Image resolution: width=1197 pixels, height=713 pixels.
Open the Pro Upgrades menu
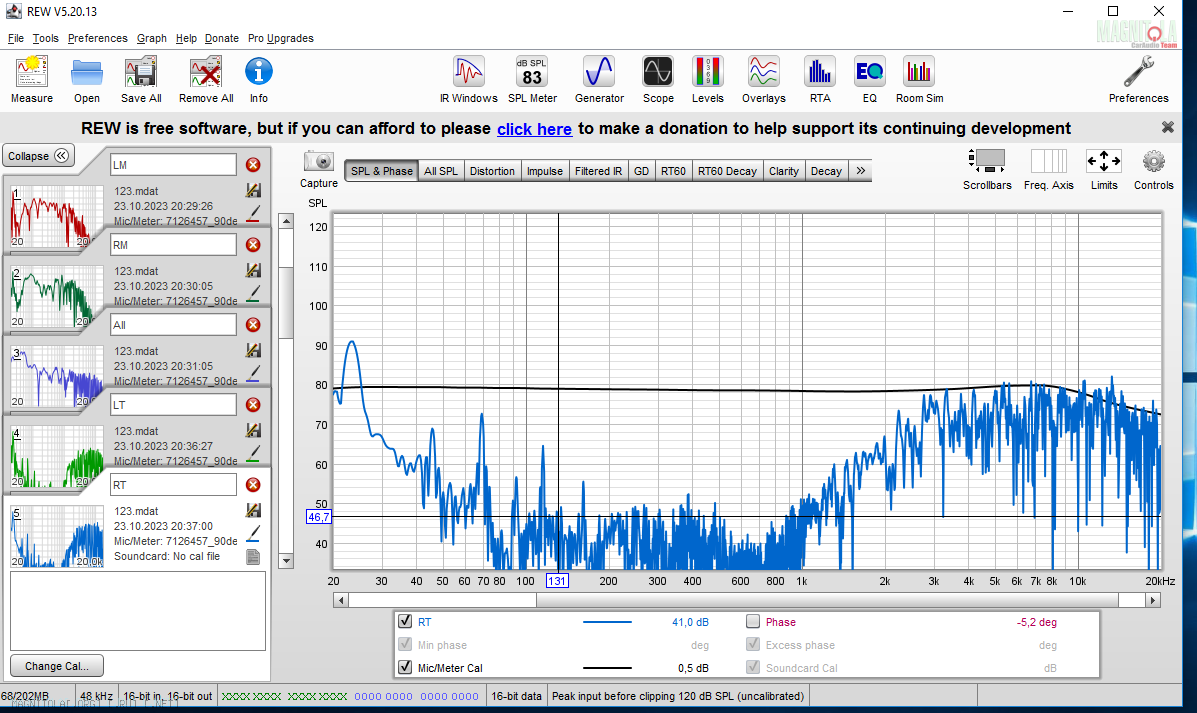(x=281, y=38)
